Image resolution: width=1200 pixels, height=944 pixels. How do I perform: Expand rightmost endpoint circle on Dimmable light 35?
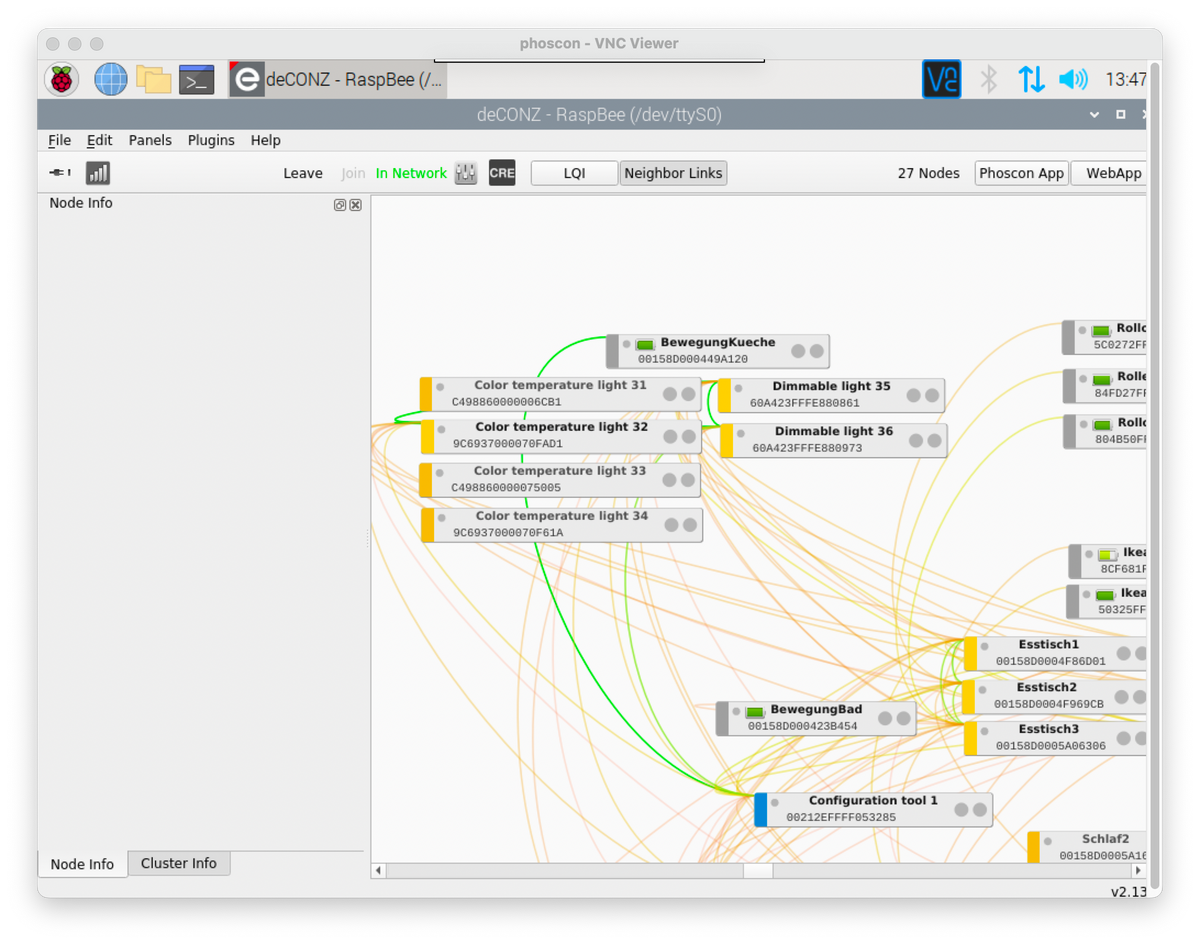(x=932, y=395)
